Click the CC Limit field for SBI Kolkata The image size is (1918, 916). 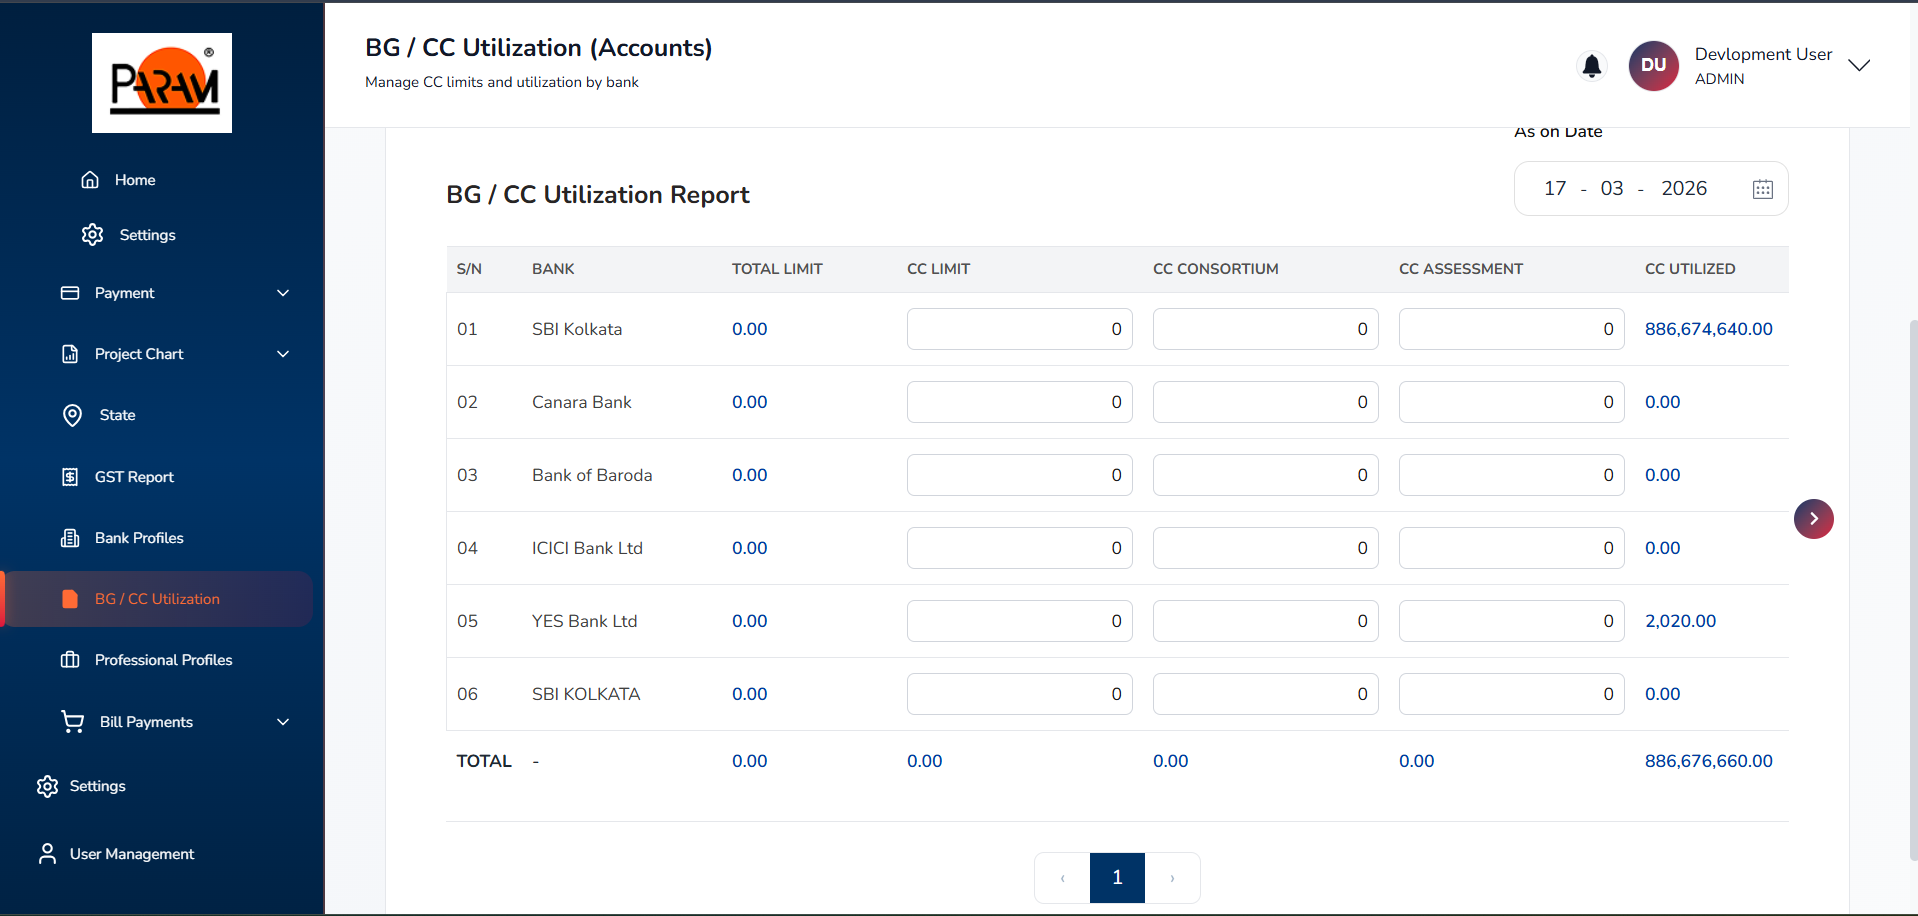1019,329
